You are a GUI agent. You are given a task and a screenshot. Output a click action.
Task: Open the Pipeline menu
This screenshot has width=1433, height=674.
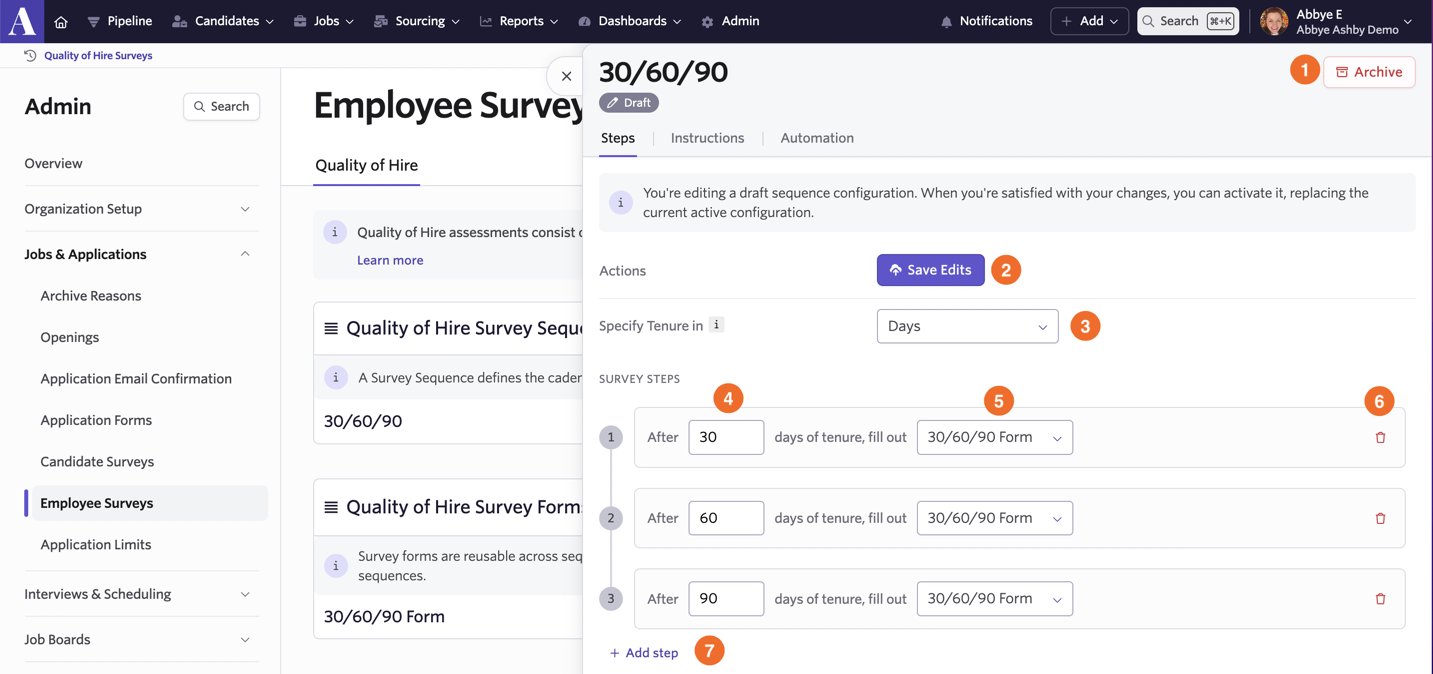[119, 21]
